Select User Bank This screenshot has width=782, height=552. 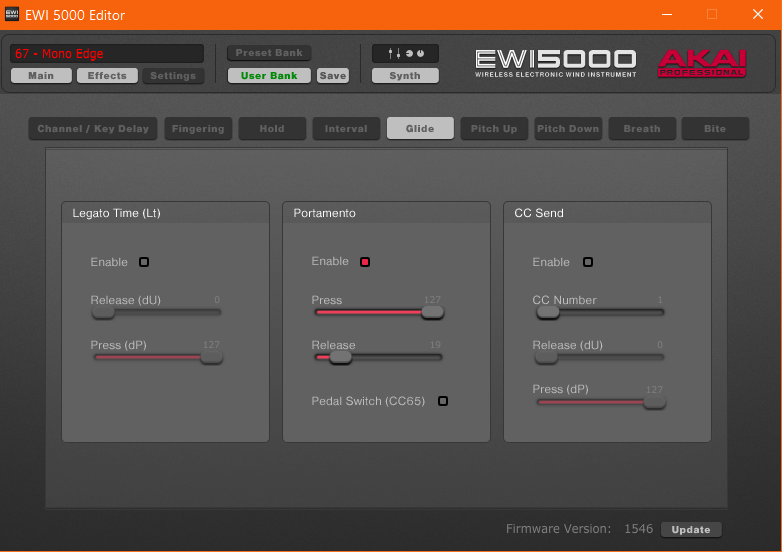tap(269, 76)
